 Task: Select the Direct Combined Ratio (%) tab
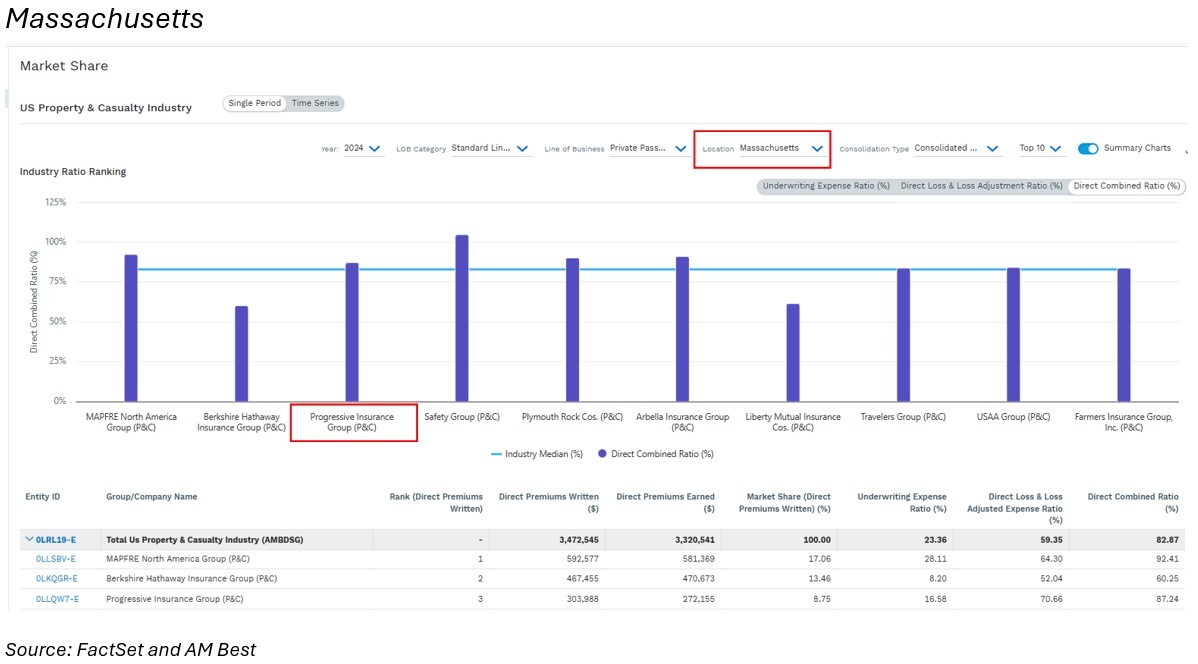click(x=1127, y=186)
